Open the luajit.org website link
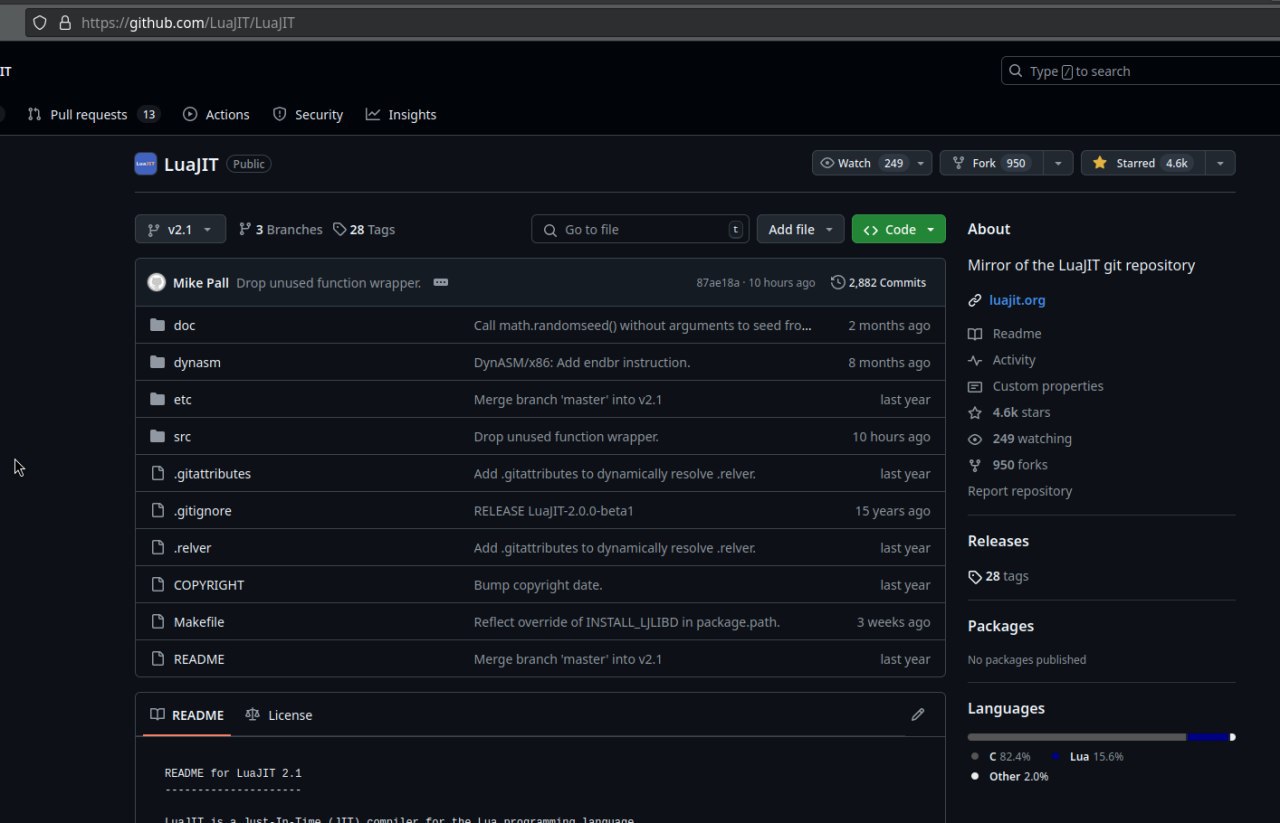Image resolution: width=1280 pixels, height=823 pixels. pos(1016,300)
